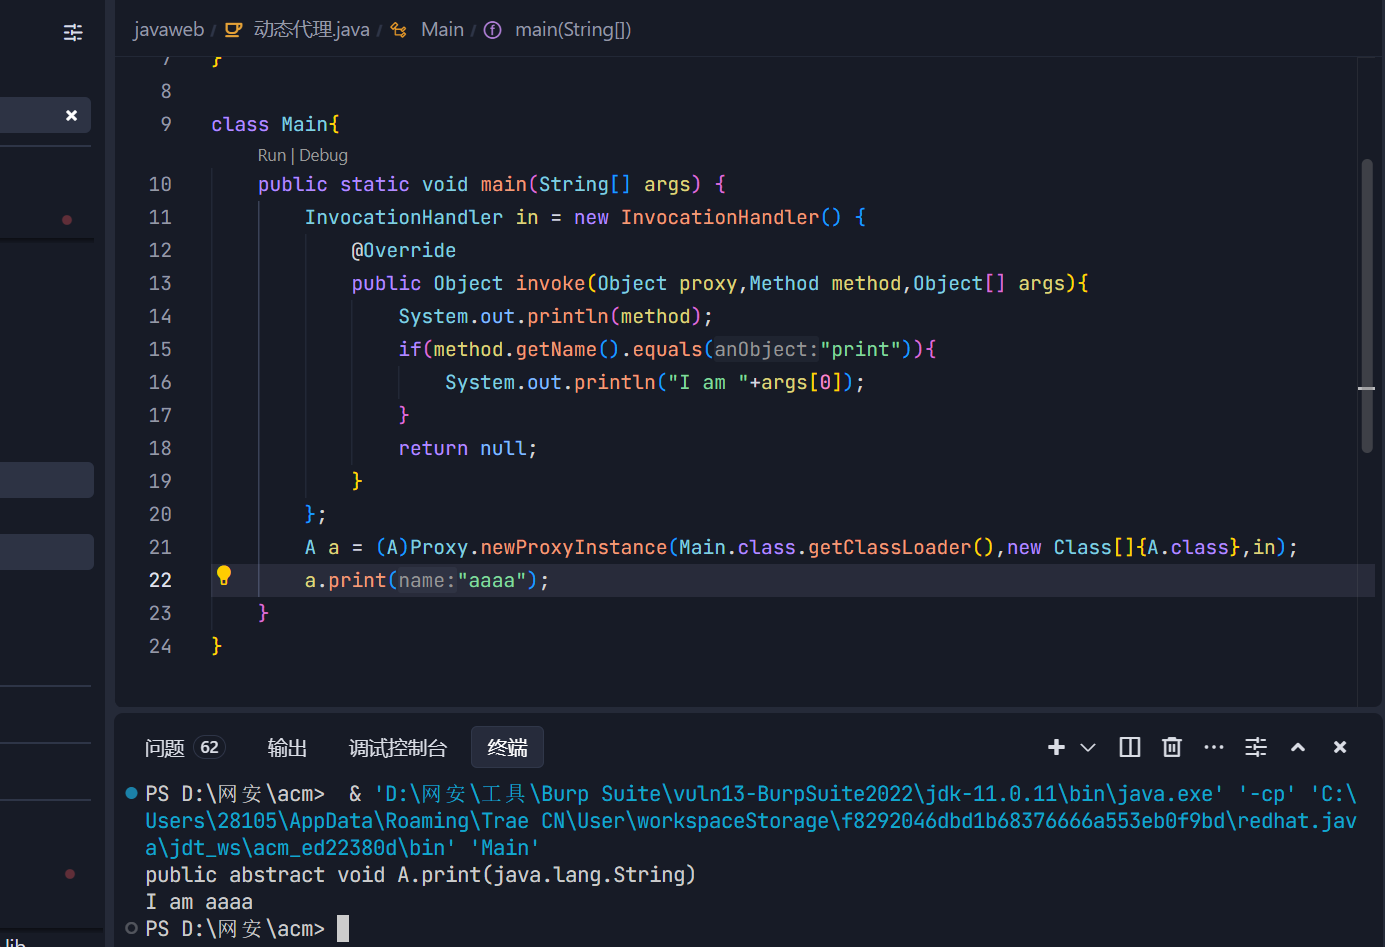Click the editor vertical scrollbar thumb
1385x947 pixels.
(1367, 306)
